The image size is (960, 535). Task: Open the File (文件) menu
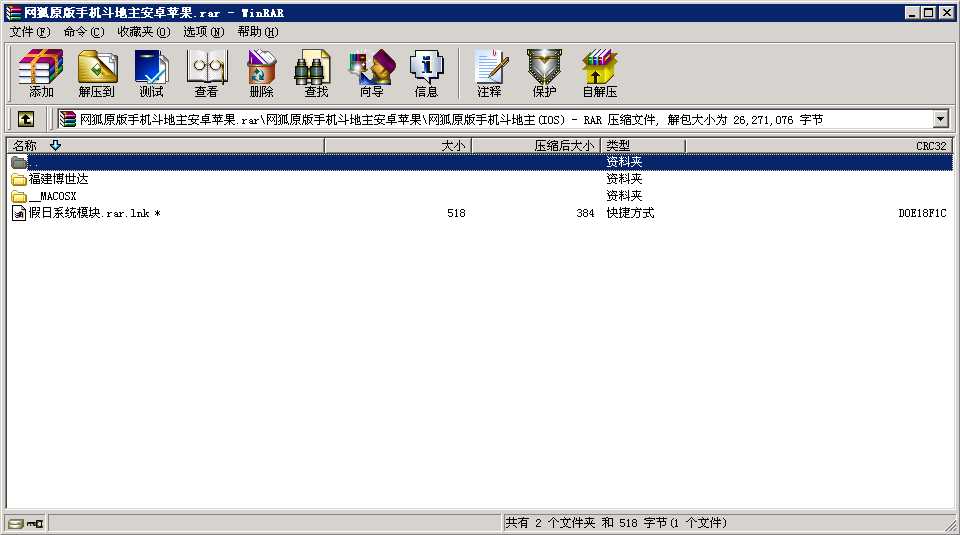pyautogui.click(x=29, y=32)
